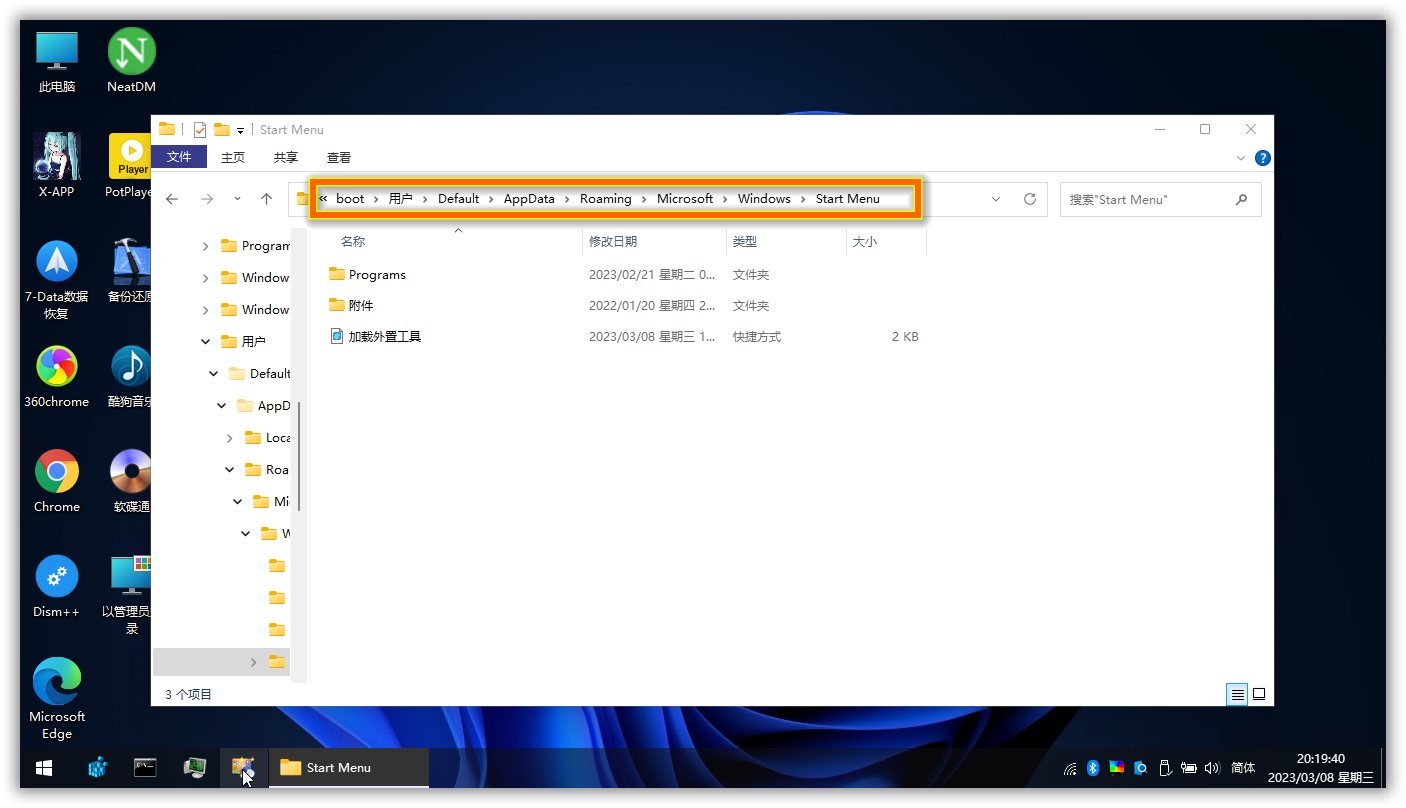Screen dimensions: 1406x808
Task: Open the recent locations dropdown arrow
Action: tap(237, 199)
